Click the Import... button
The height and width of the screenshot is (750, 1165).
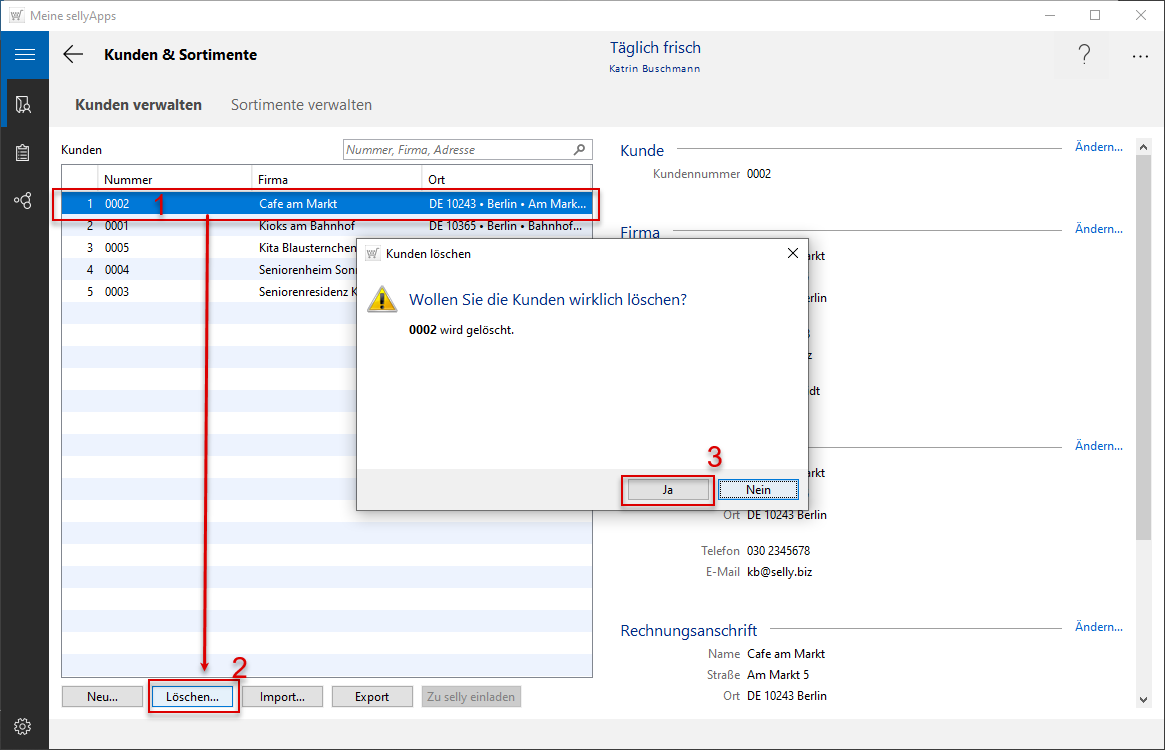[282, 697]
